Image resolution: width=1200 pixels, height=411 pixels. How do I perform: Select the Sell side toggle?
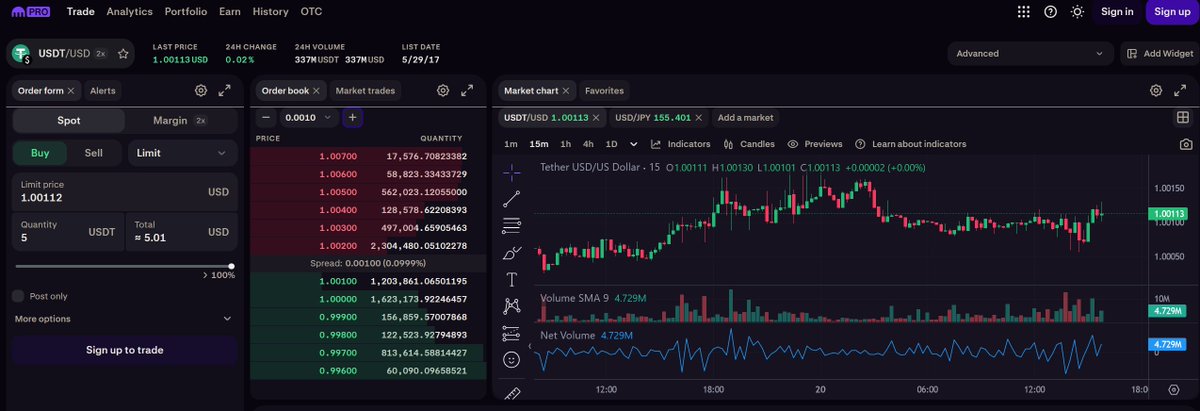click(93, 153)
